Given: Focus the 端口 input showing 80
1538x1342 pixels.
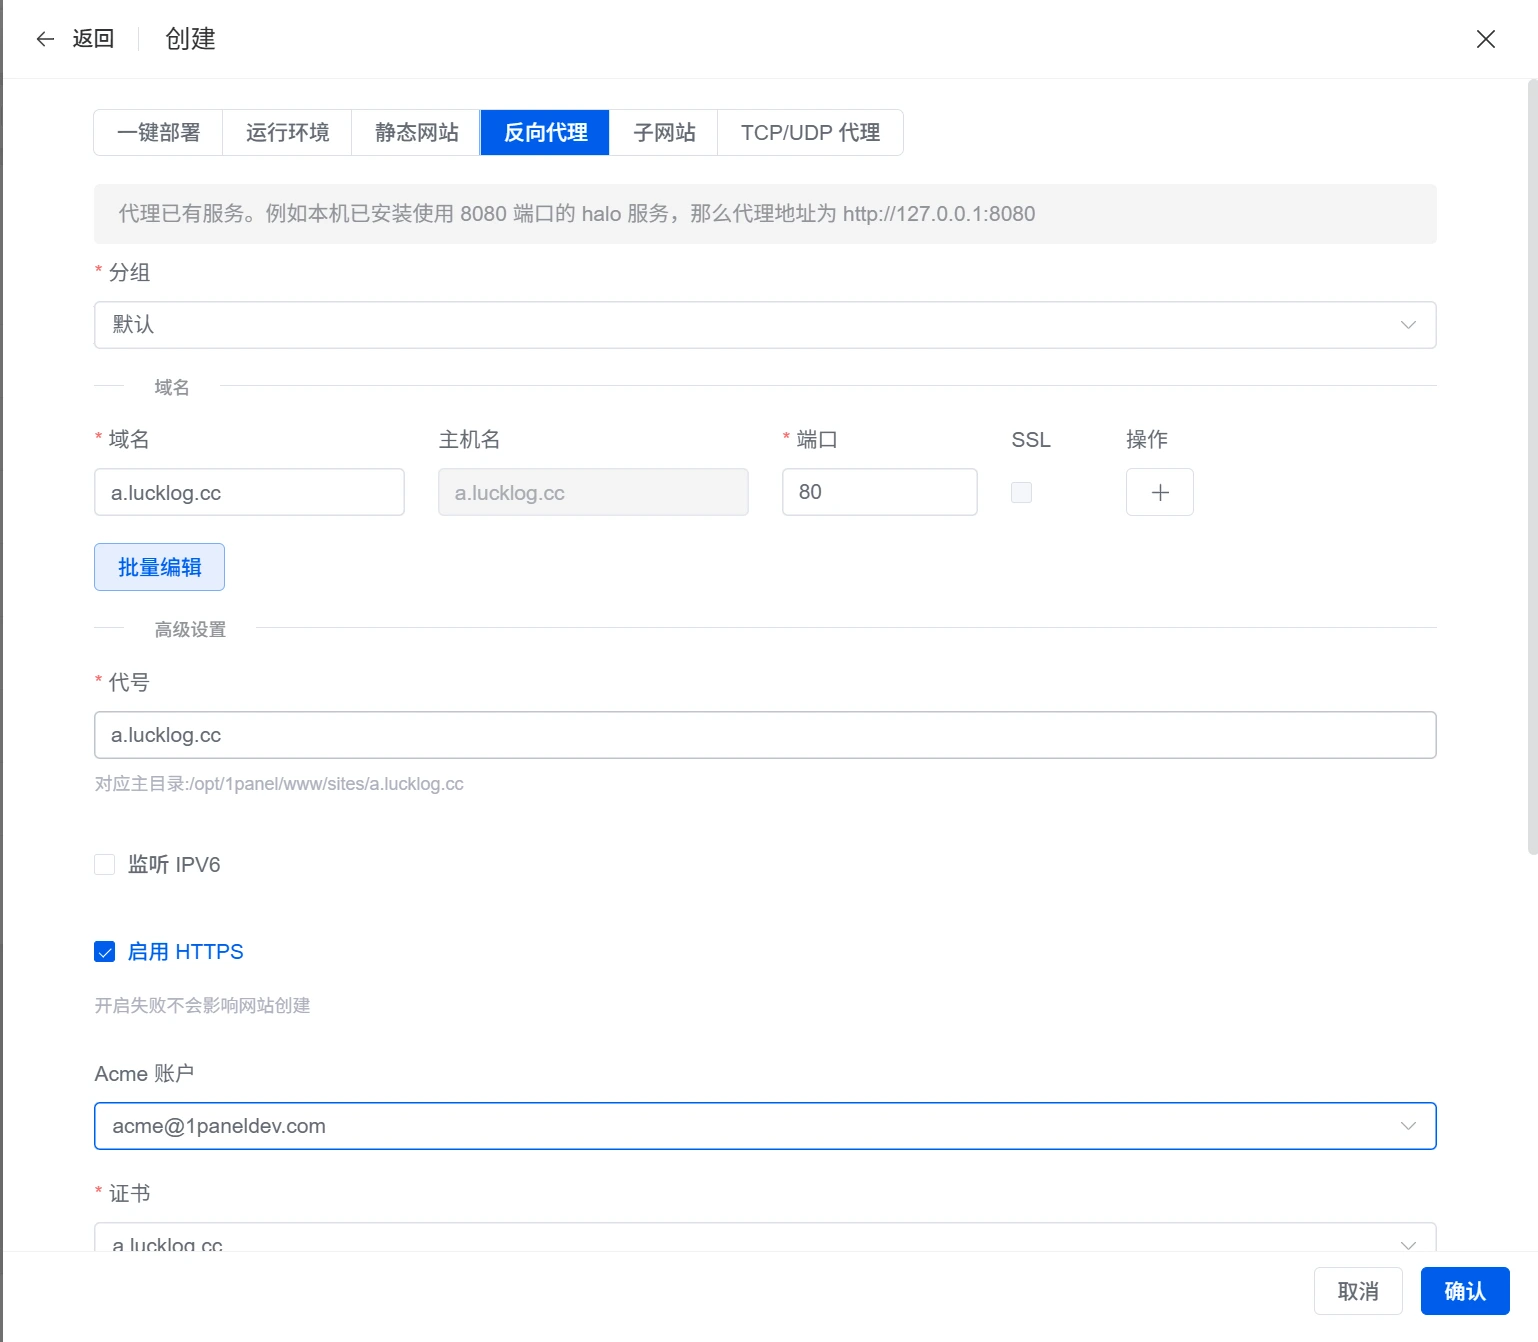Looking at the screenshot, I should [879, 492].
